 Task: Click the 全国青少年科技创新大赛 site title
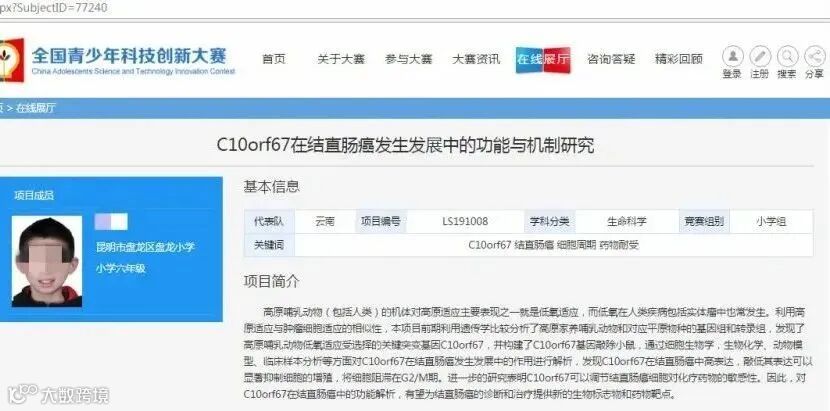pyautogui.click(x=129, y=56)
